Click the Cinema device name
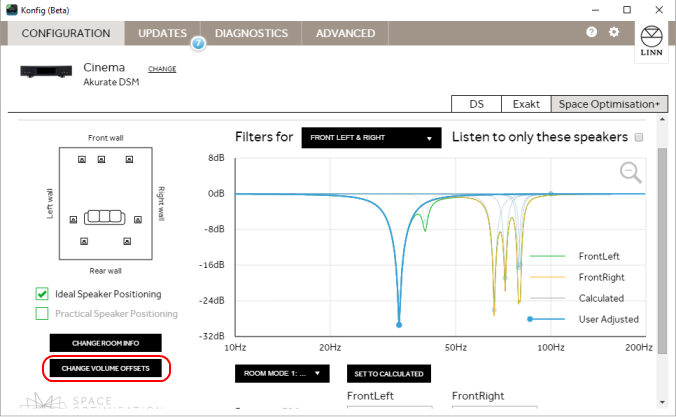 point(104,67)
